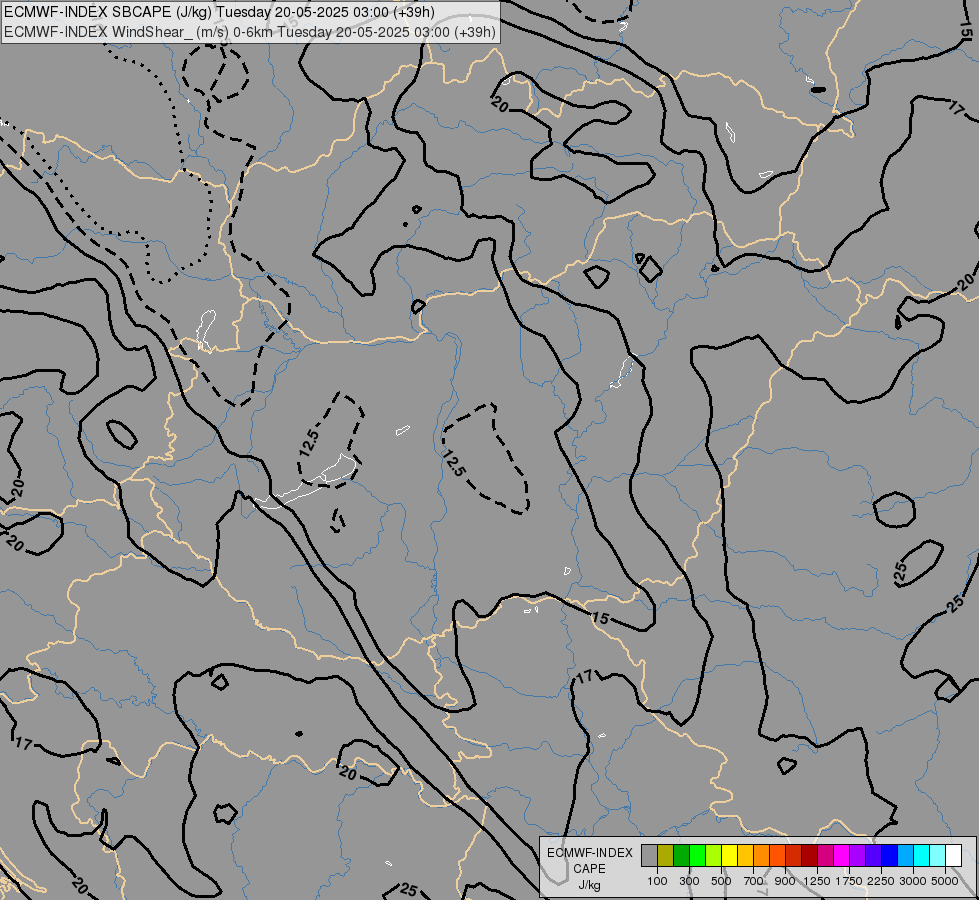Click the sky blue swatch left of 3000

[x=905, y=855]
